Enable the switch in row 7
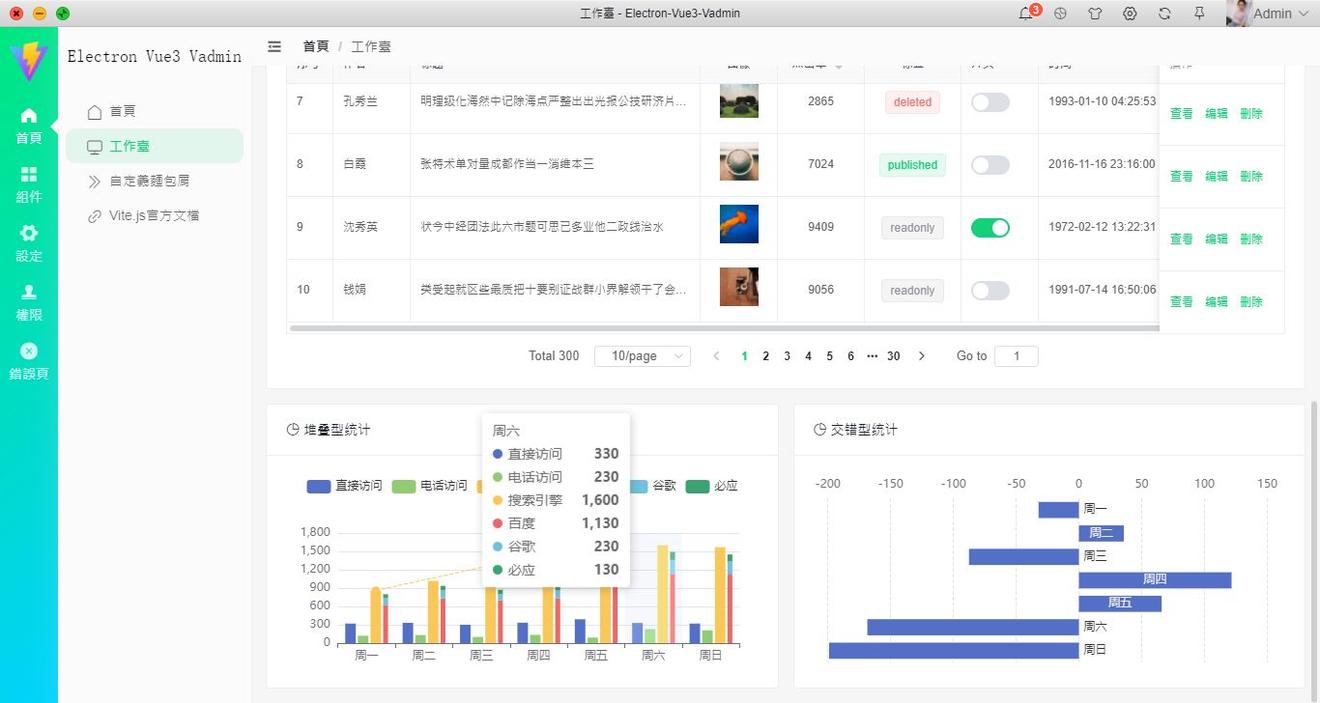This screenshot has height=703, width=1320. [990, 102]
